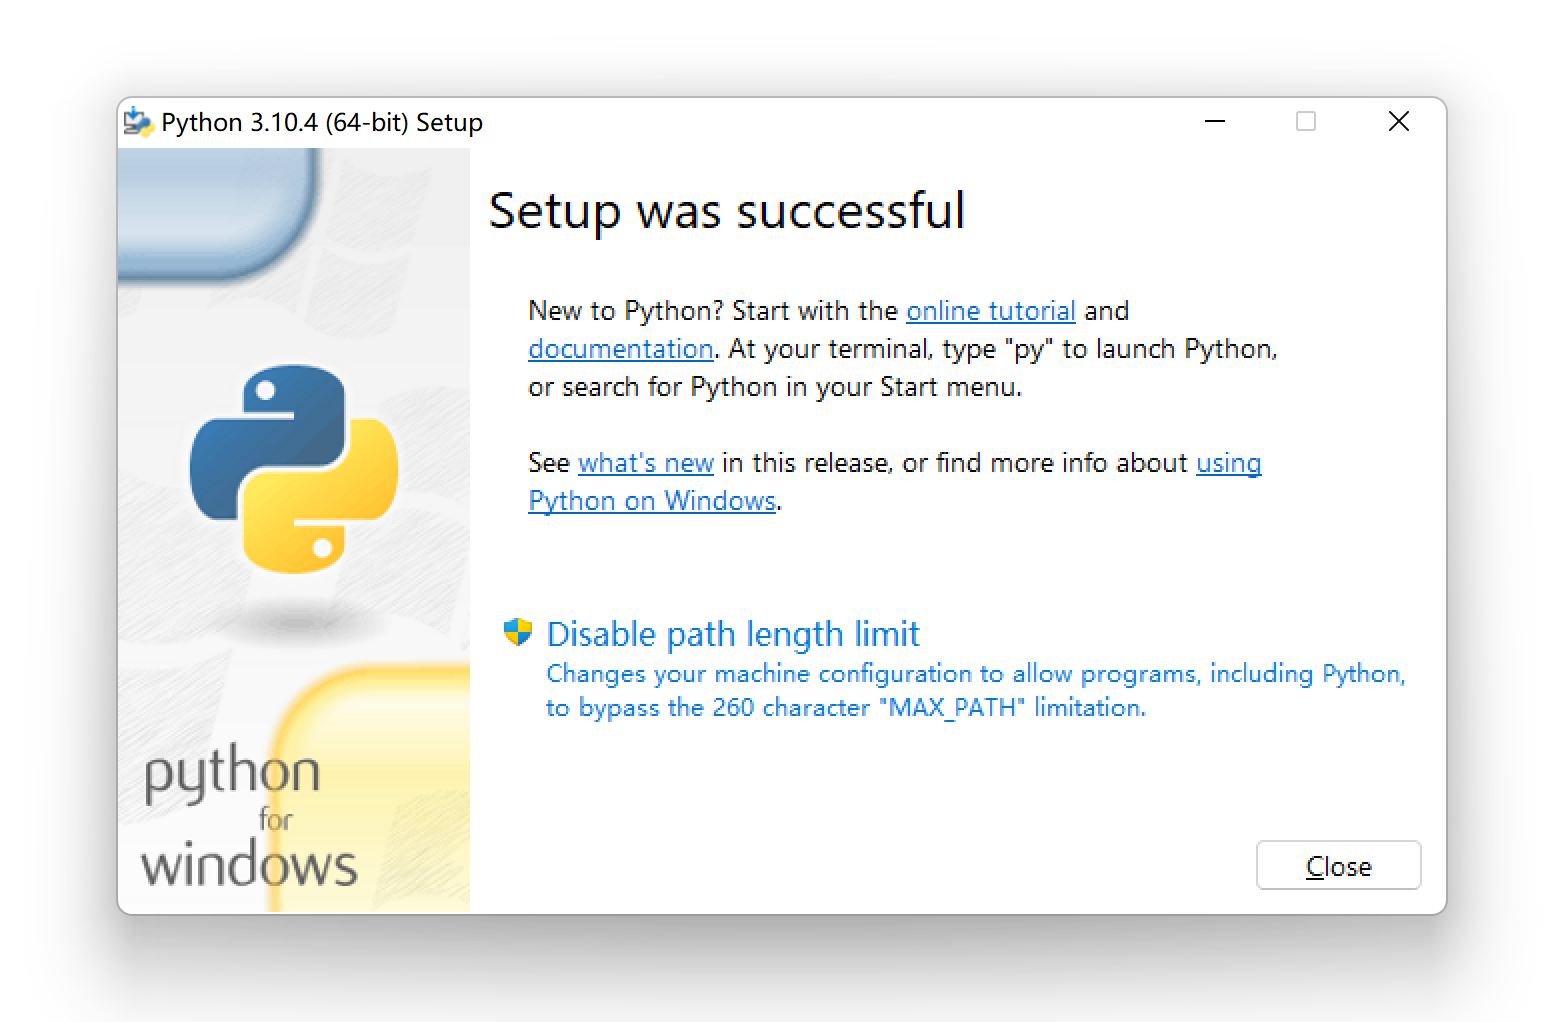Click the blue rounded shape in banner

(215, 213)
